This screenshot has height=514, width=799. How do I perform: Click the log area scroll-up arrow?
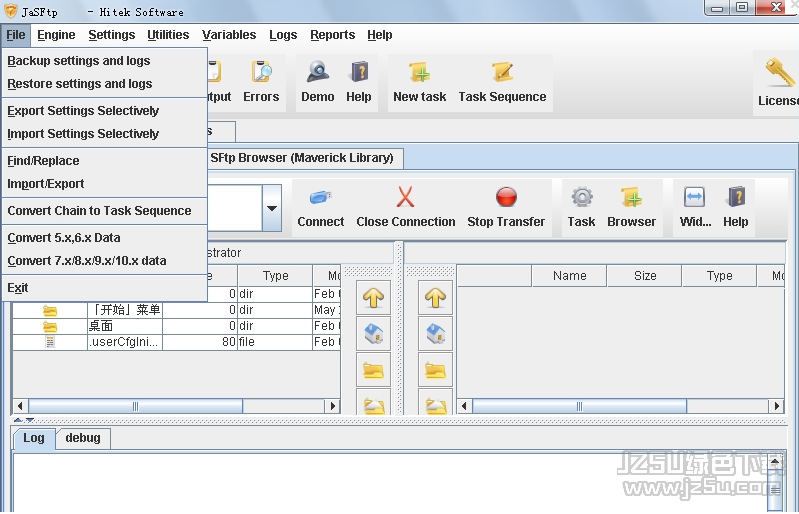775,462
